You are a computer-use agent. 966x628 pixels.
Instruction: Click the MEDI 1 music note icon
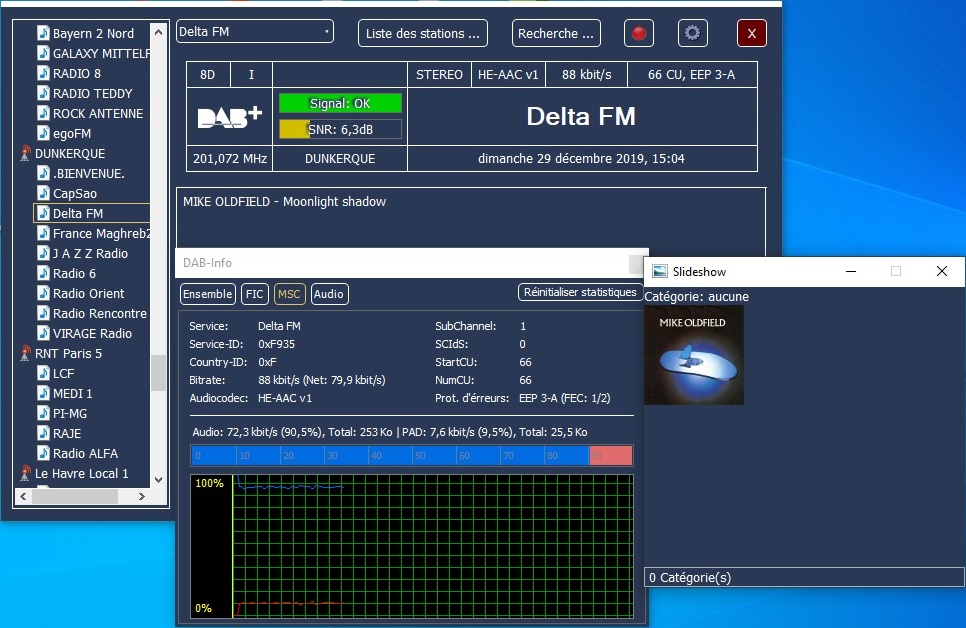(x=43, y=393)
